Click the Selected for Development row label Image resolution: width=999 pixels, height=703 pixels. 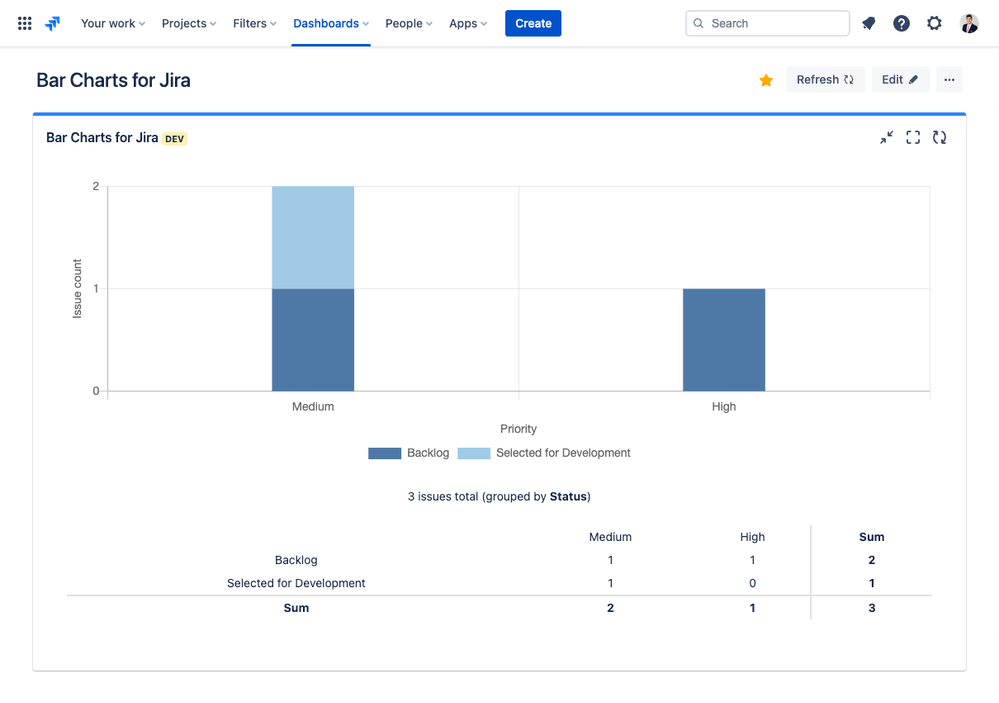[296, 583]
